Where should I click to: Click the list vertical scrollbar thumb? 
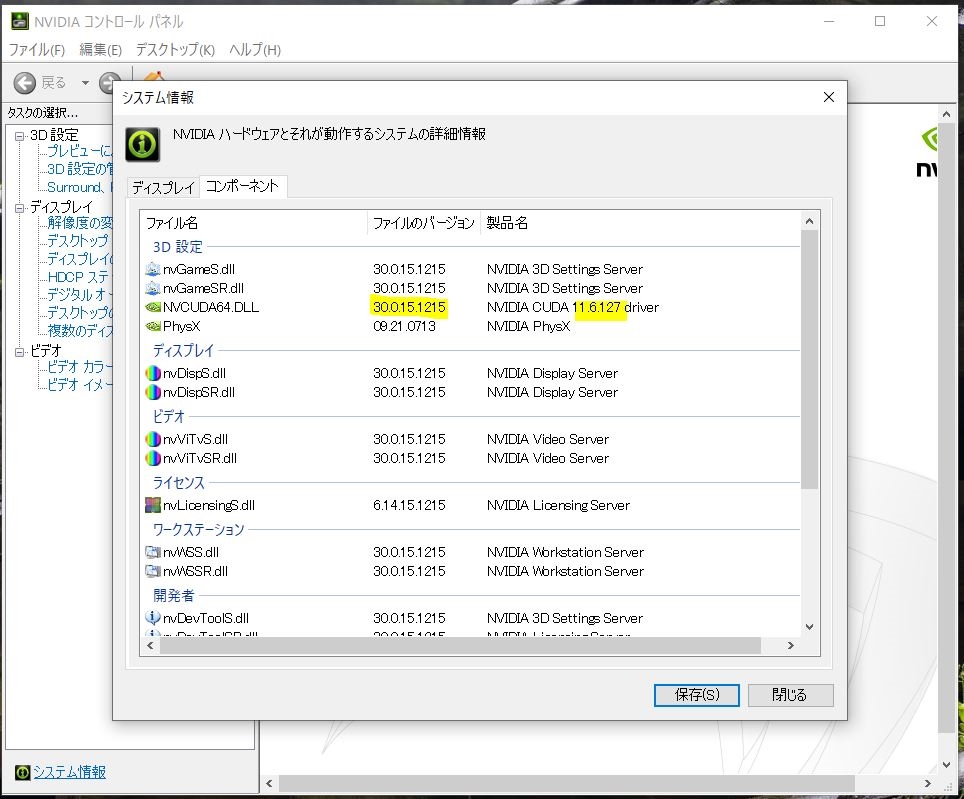point(810,360)
